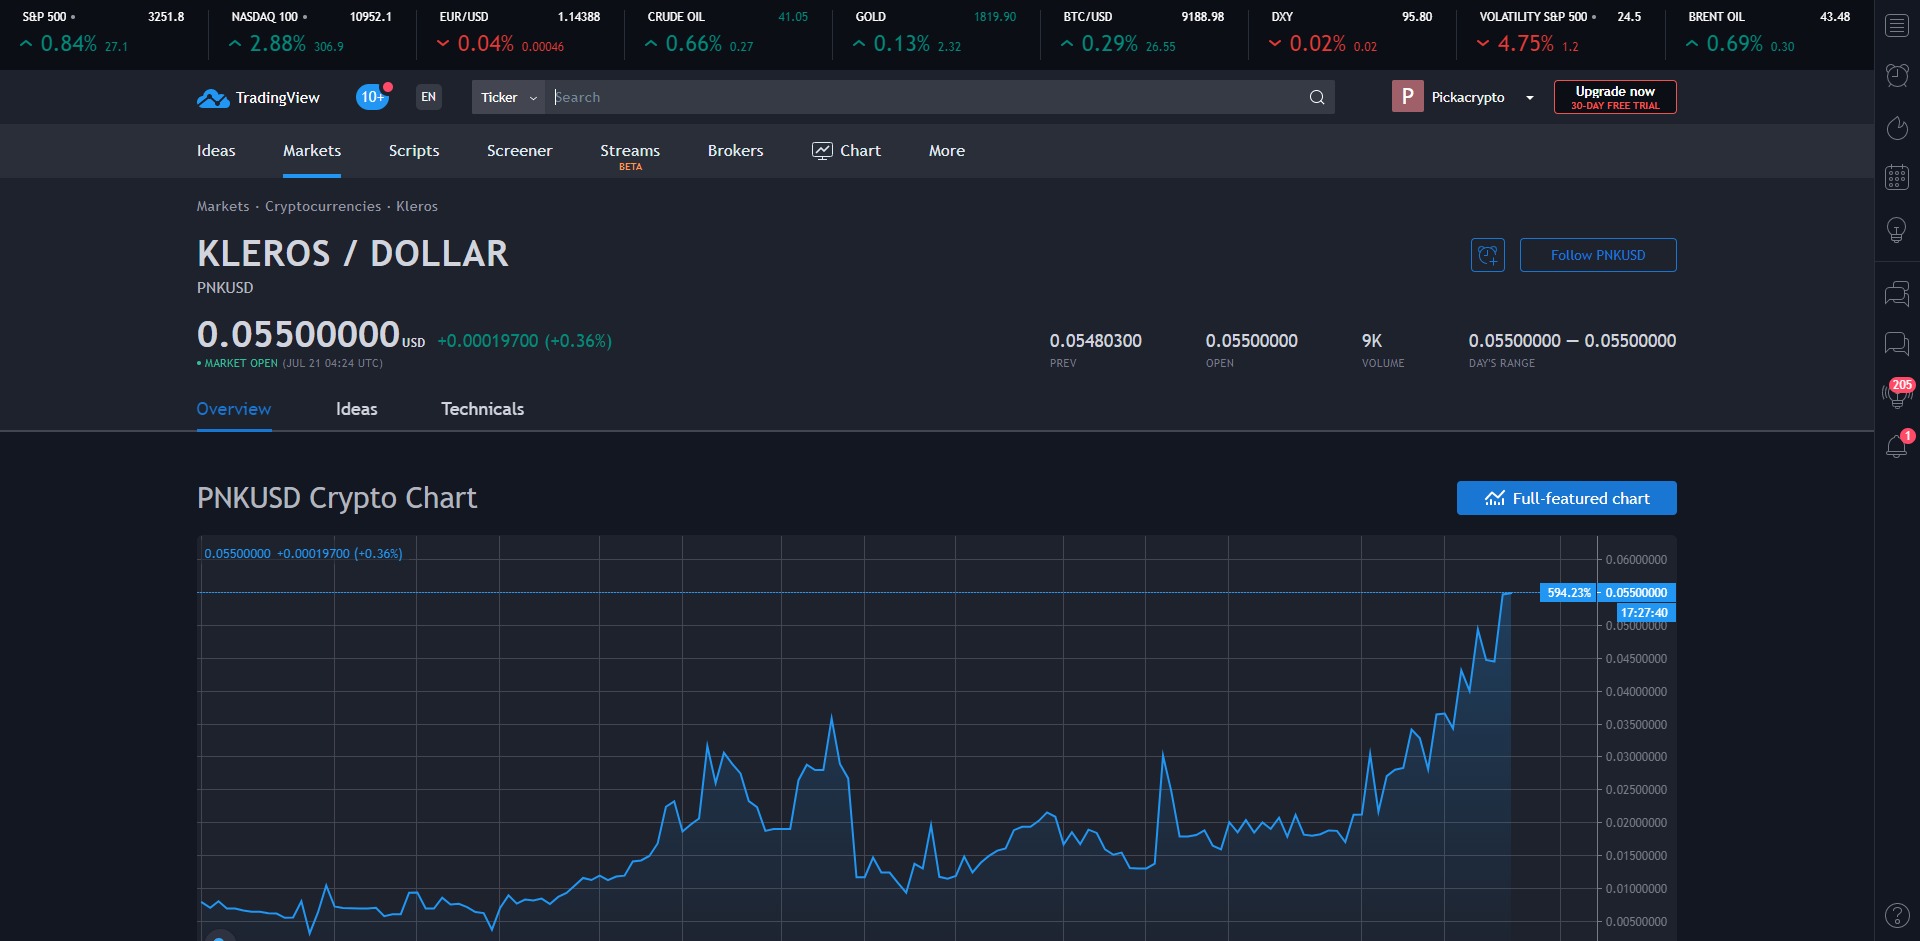Viewport: 1920px width, 941px height.
Task: Click the 9K volume value
Action: tap(1371, 341)
